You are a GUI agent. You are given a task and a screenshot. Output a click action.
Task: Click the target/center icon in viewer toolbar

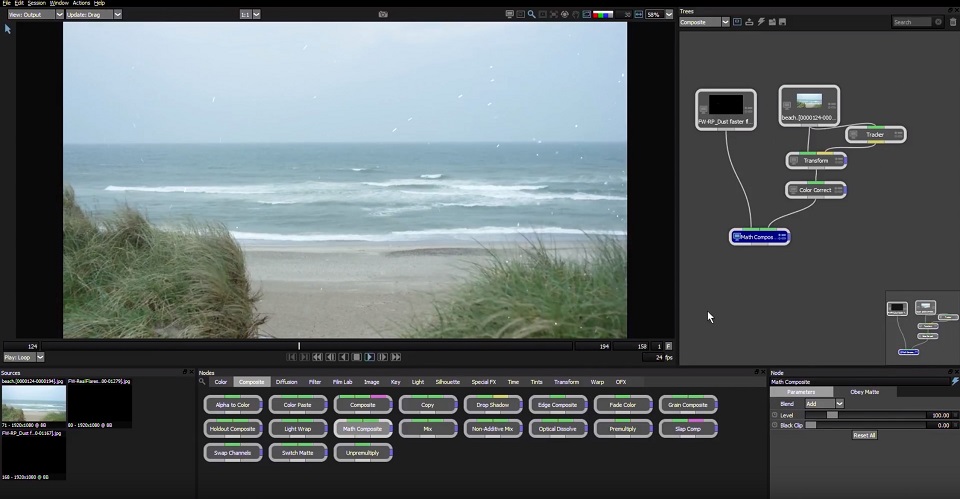point(565,14)
